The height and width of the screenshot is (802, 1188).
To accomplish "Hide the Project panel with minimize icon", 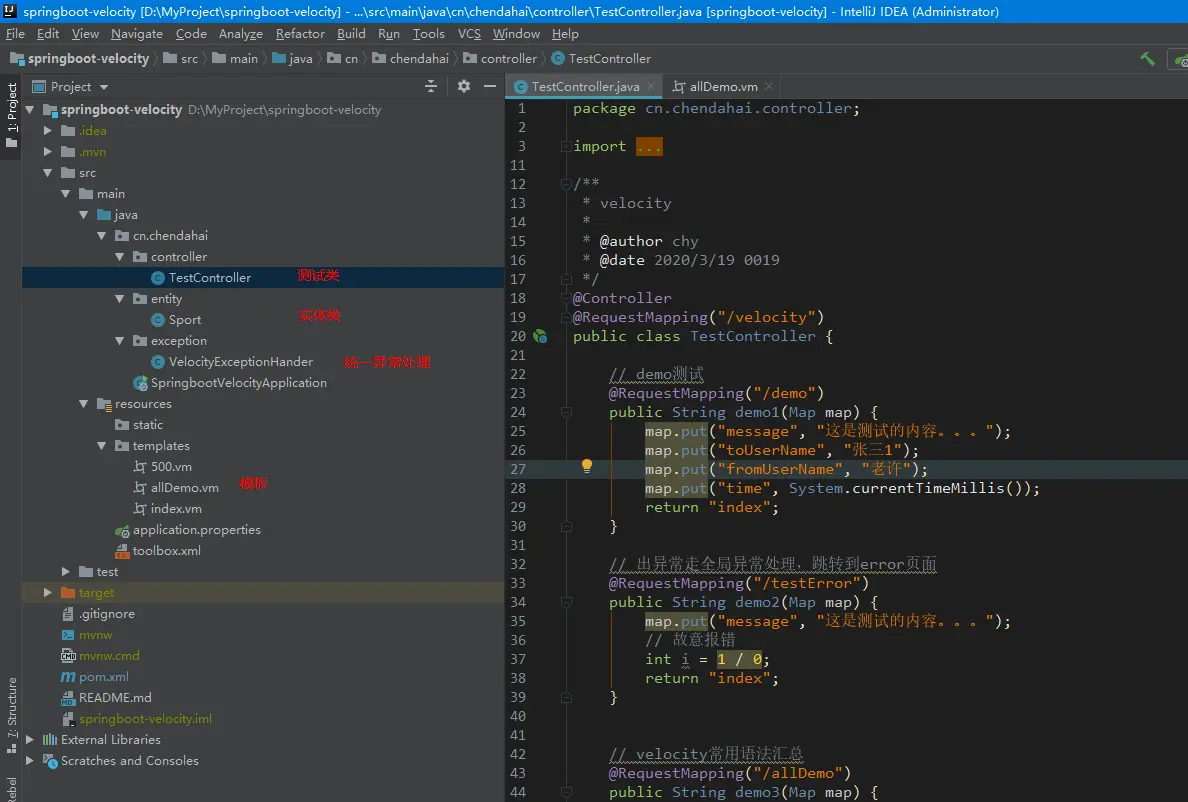I will click(490, 87).
